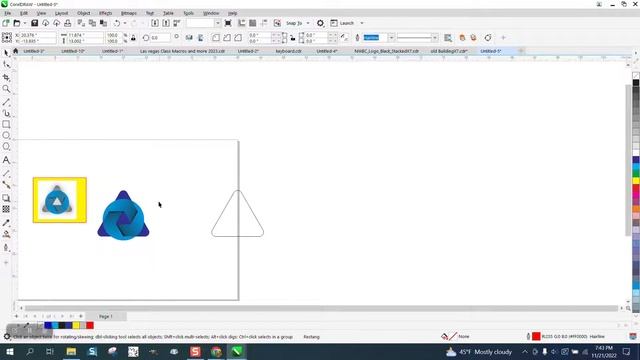The image size is (640, 360).
Task: Click the Welcome screen home button
Action: click(16, 51)
